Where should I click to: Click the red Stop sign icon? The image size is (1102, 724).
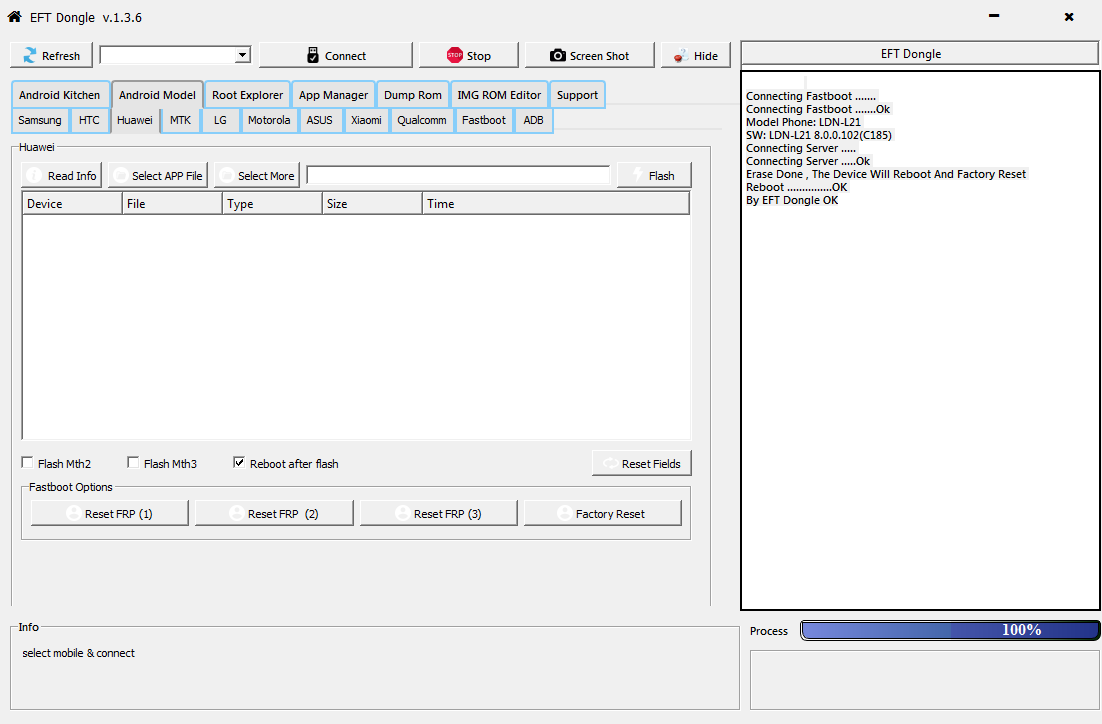pyautogui.click(x=455, y=55)
